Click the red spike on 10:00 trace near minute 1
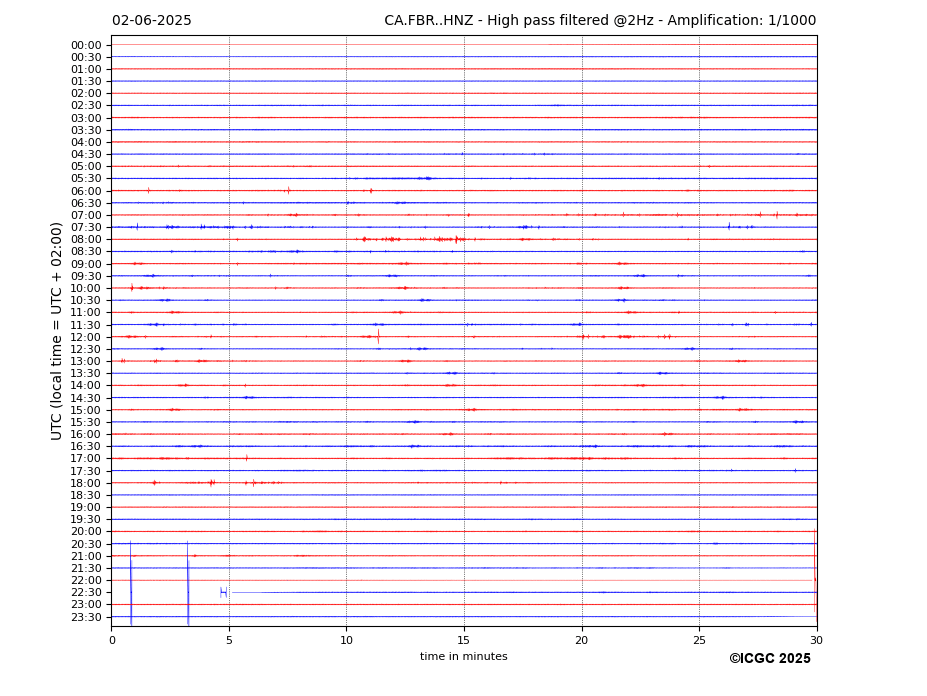Screen dimensions: 927x696 [x=132, y=287]
